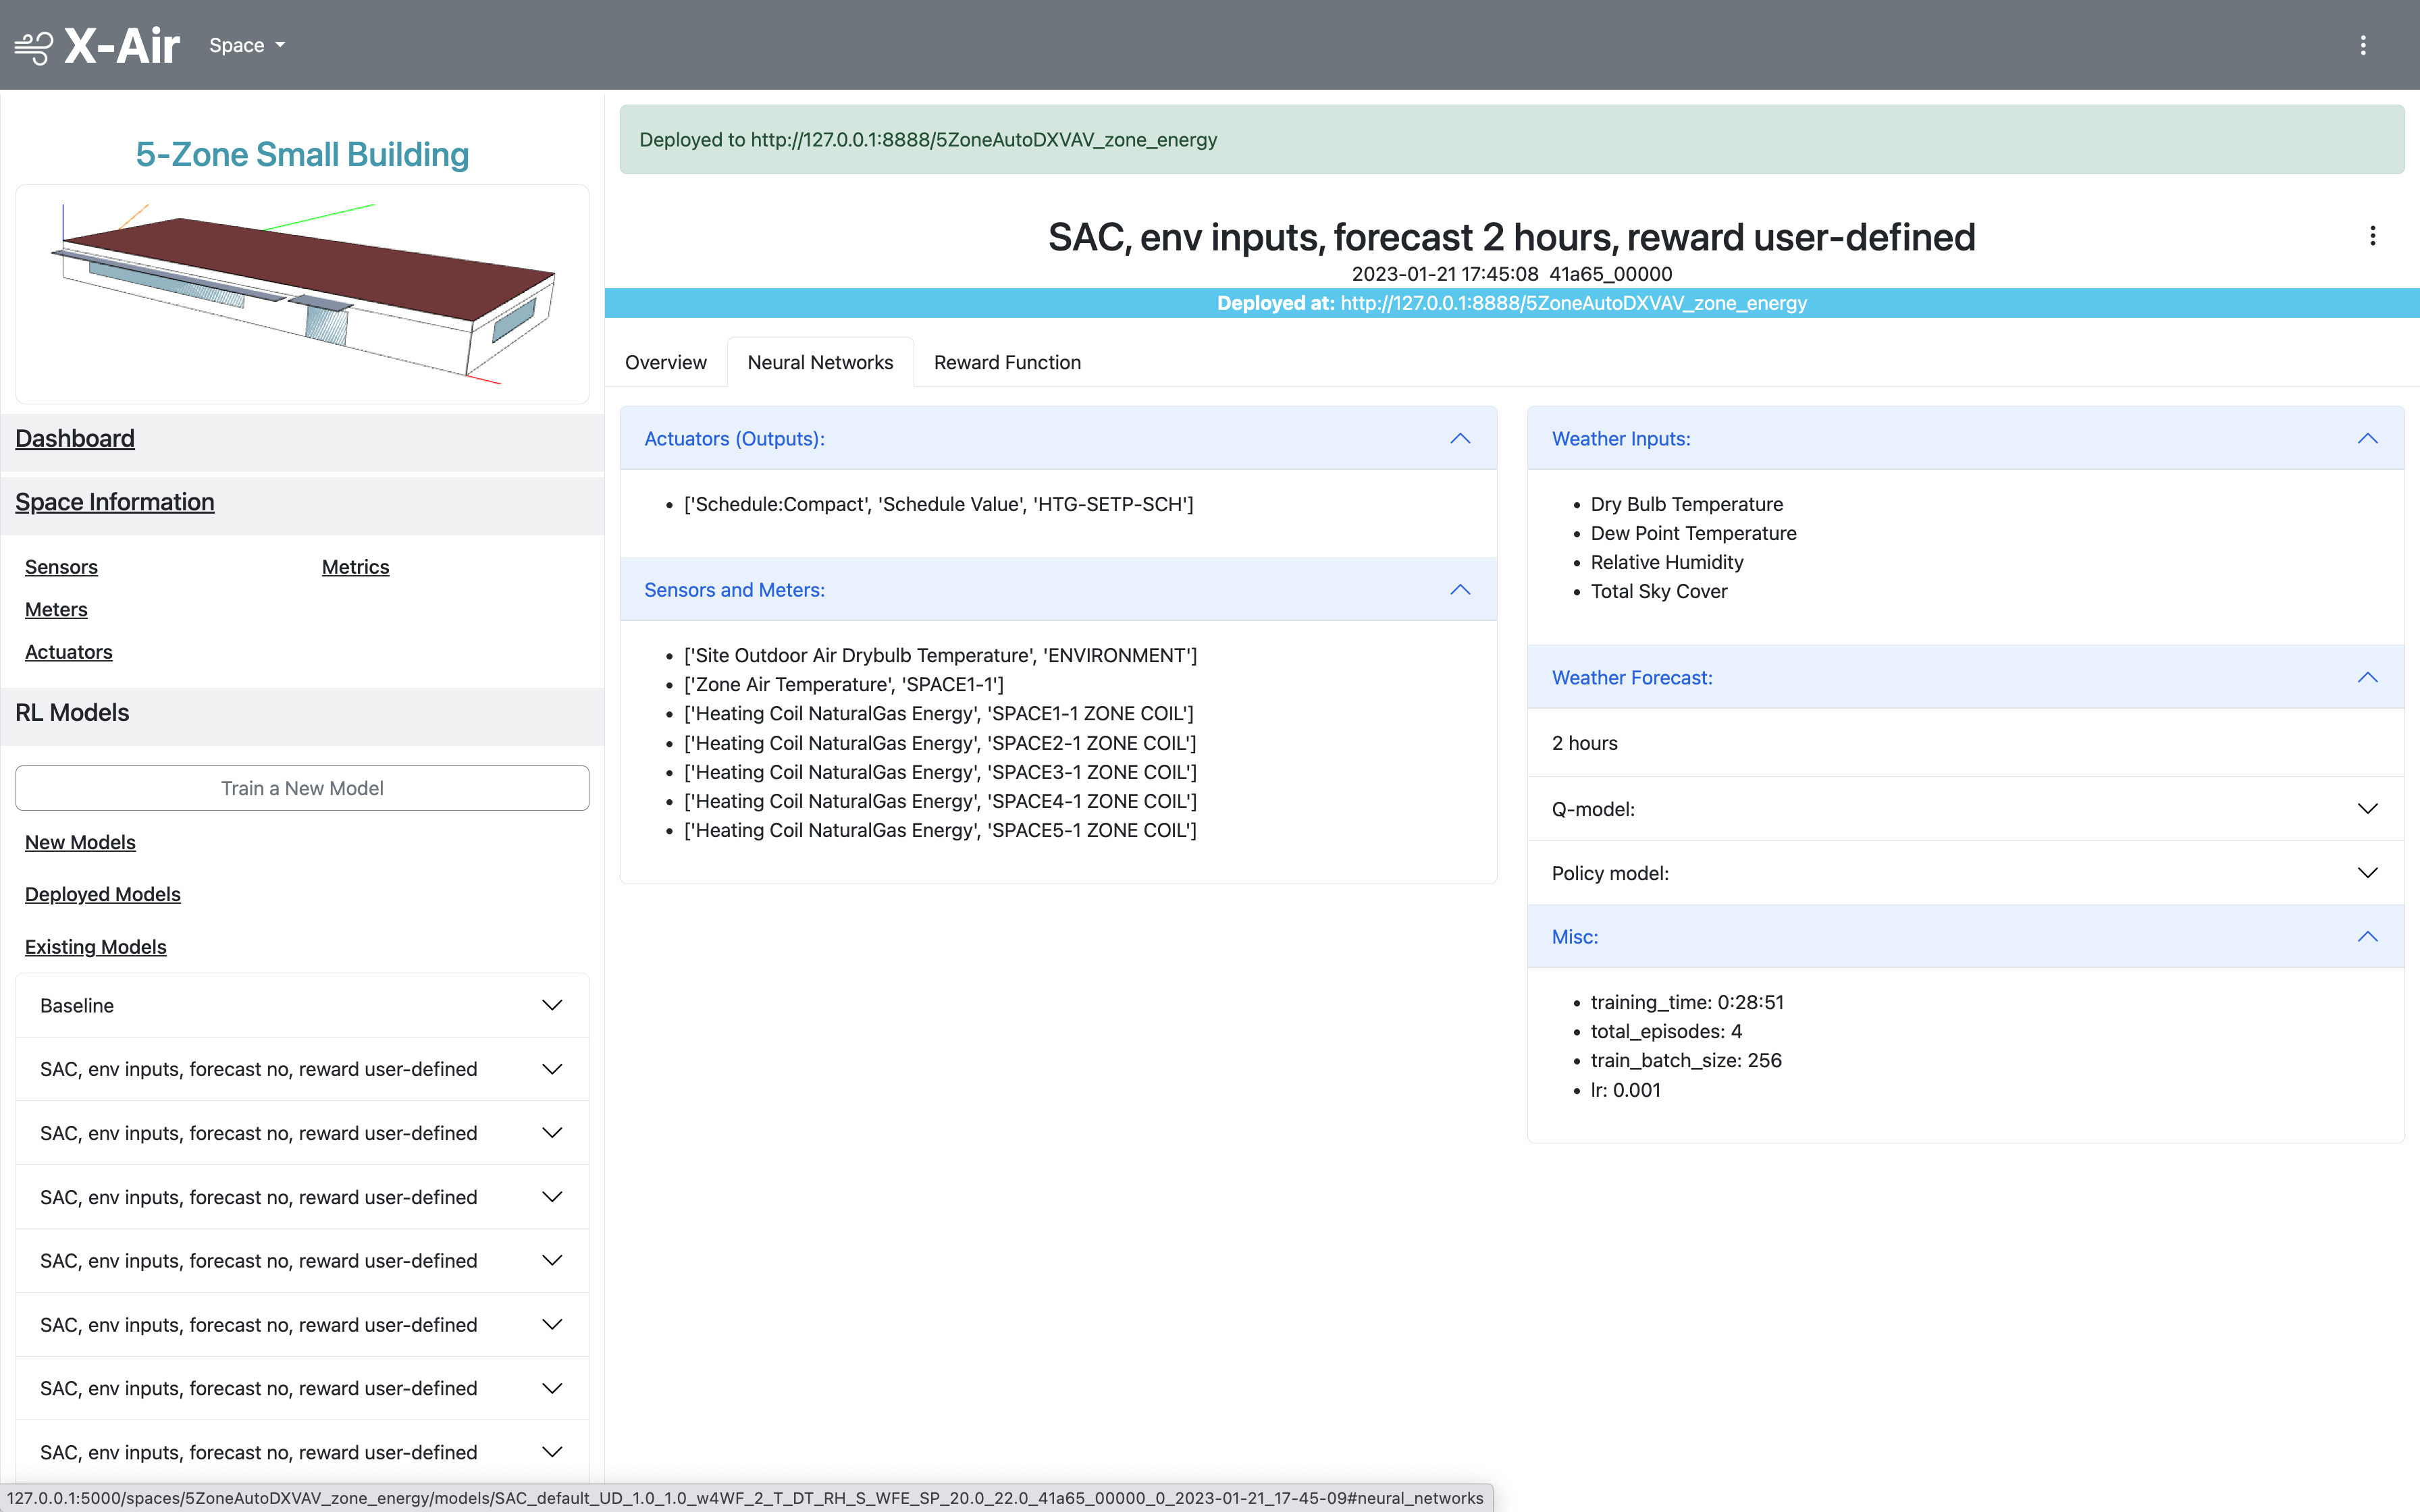Go to the Dashboard link
The height and width of the screenshot is (1512, 2420).
pos(75,438)
